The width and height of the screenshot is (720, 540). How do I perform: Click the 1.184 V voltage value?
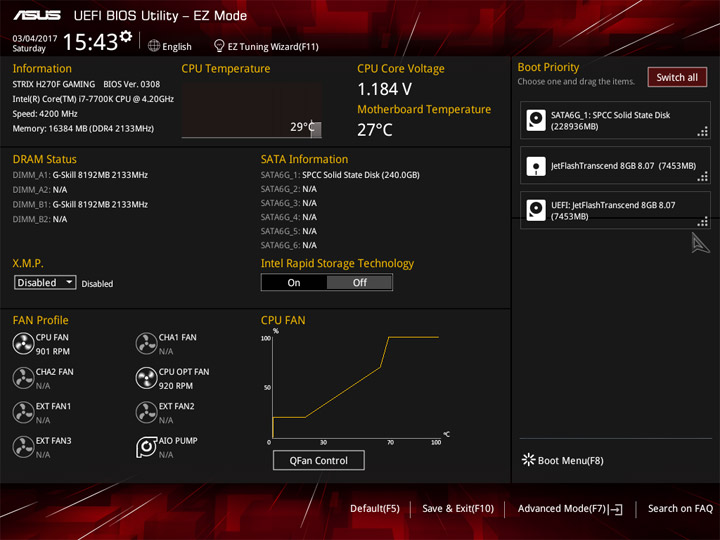(x=385, y=89)
